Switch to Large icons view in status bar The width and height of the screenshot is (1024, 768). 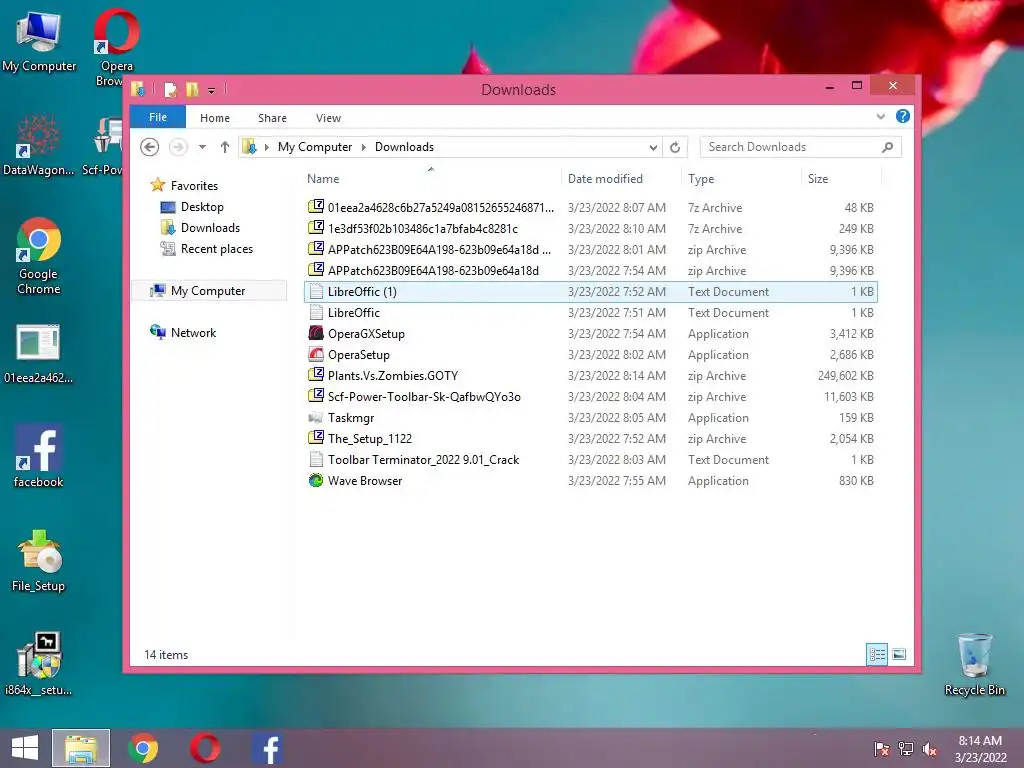(x=899, y=654)
